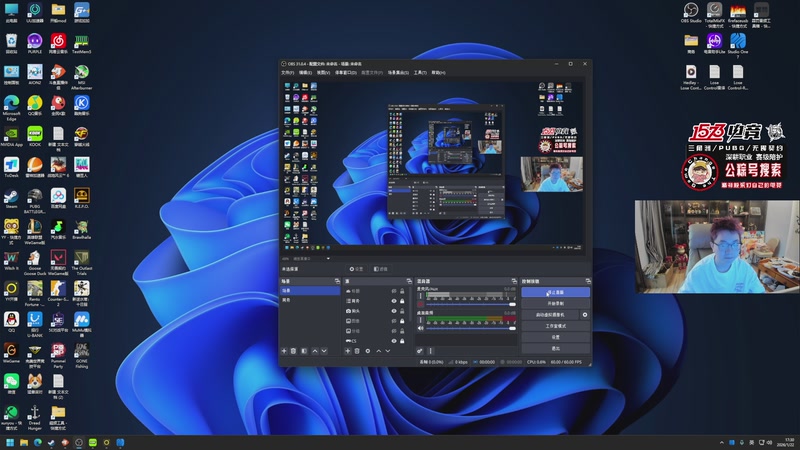800x450 pixels.
Task: Open virtual camera settings gear icon
Action: [585, 314]
